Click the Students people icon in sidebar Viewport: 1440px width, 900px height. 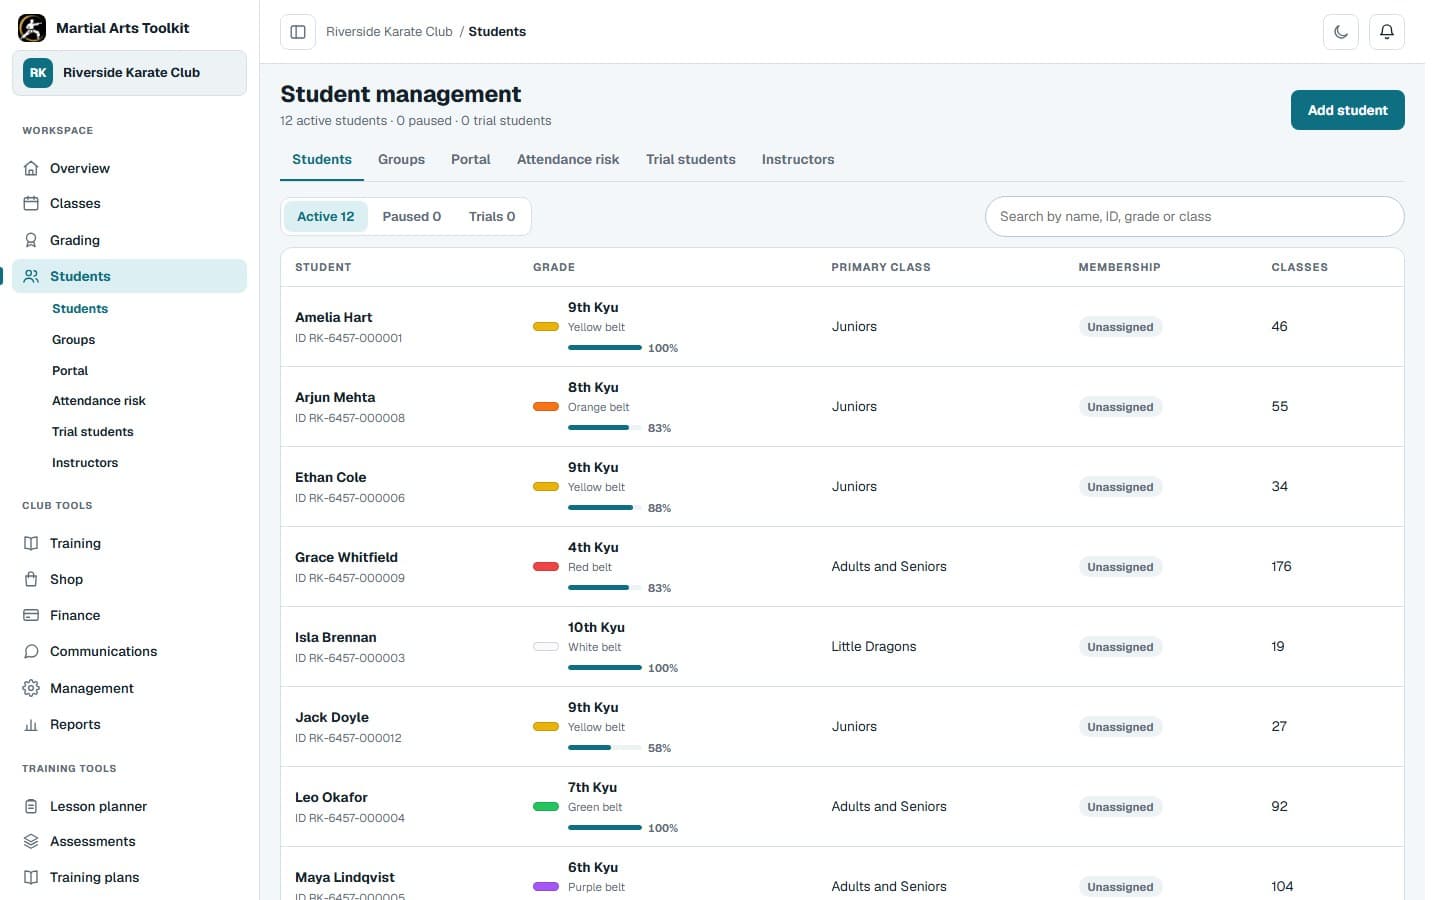pyautogui.click(x=31, y=276)
